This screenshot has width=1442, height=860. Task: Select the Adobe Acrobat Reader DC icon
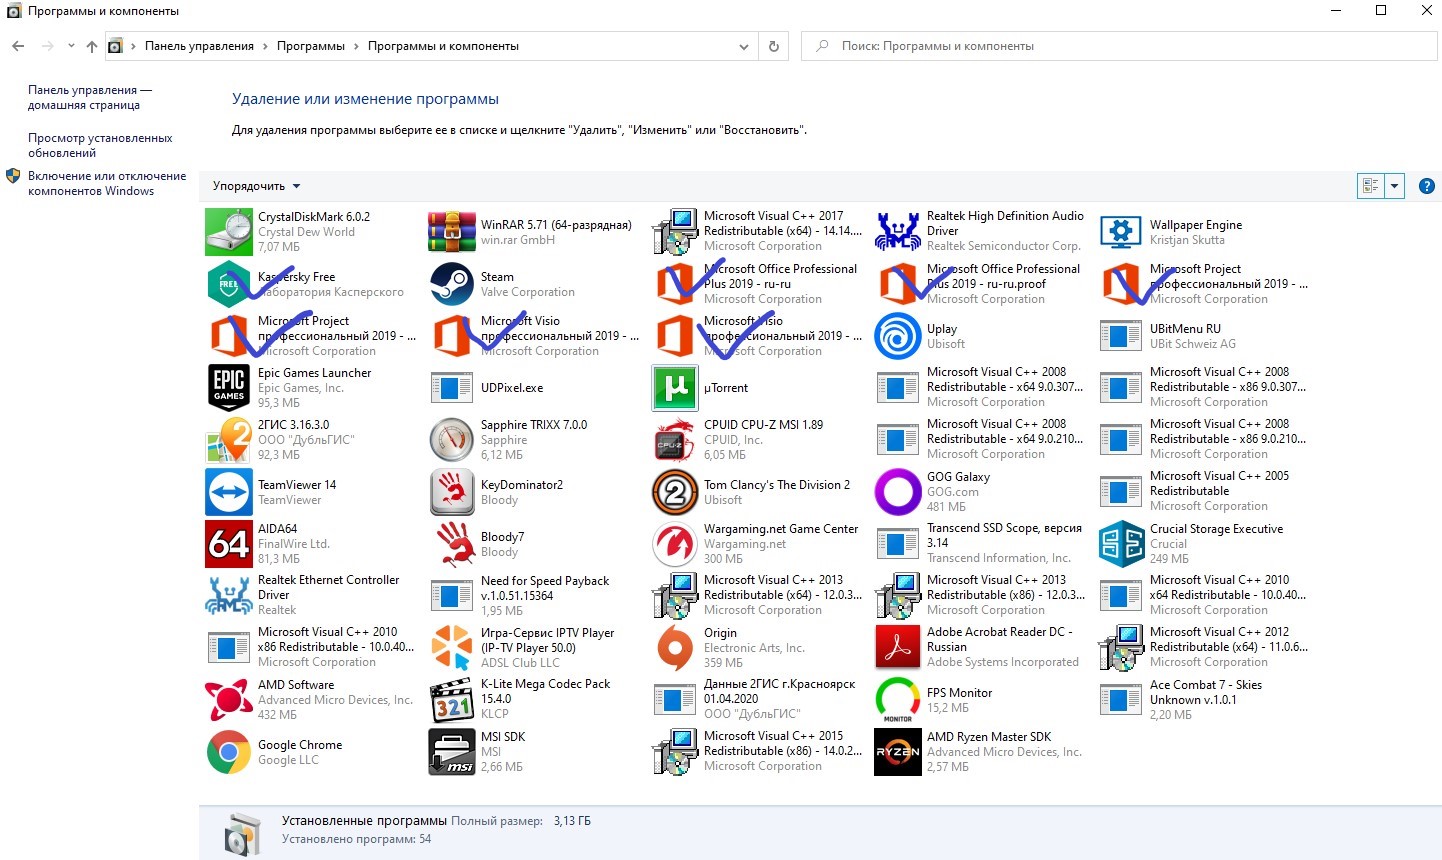pos(898,648)
